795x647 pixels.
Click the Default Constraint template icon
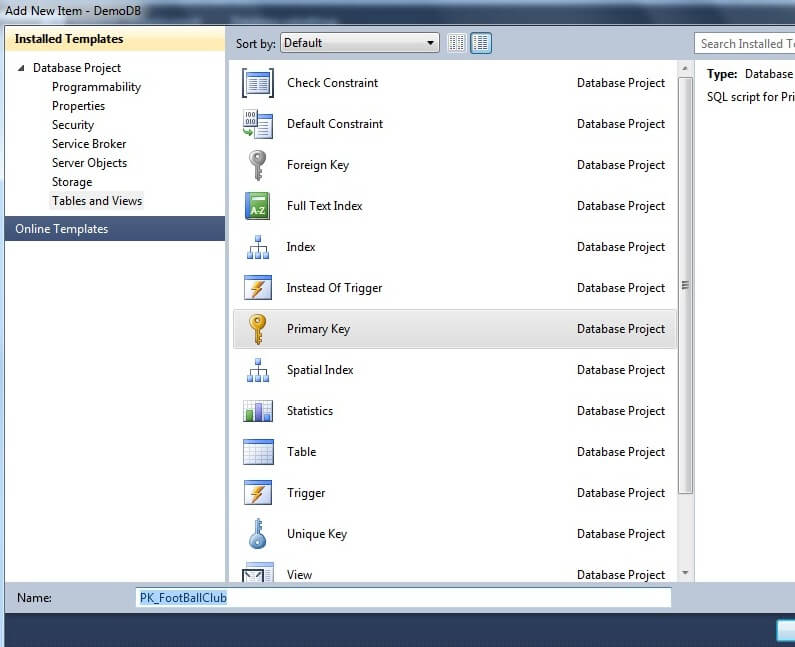click(258, 124)
